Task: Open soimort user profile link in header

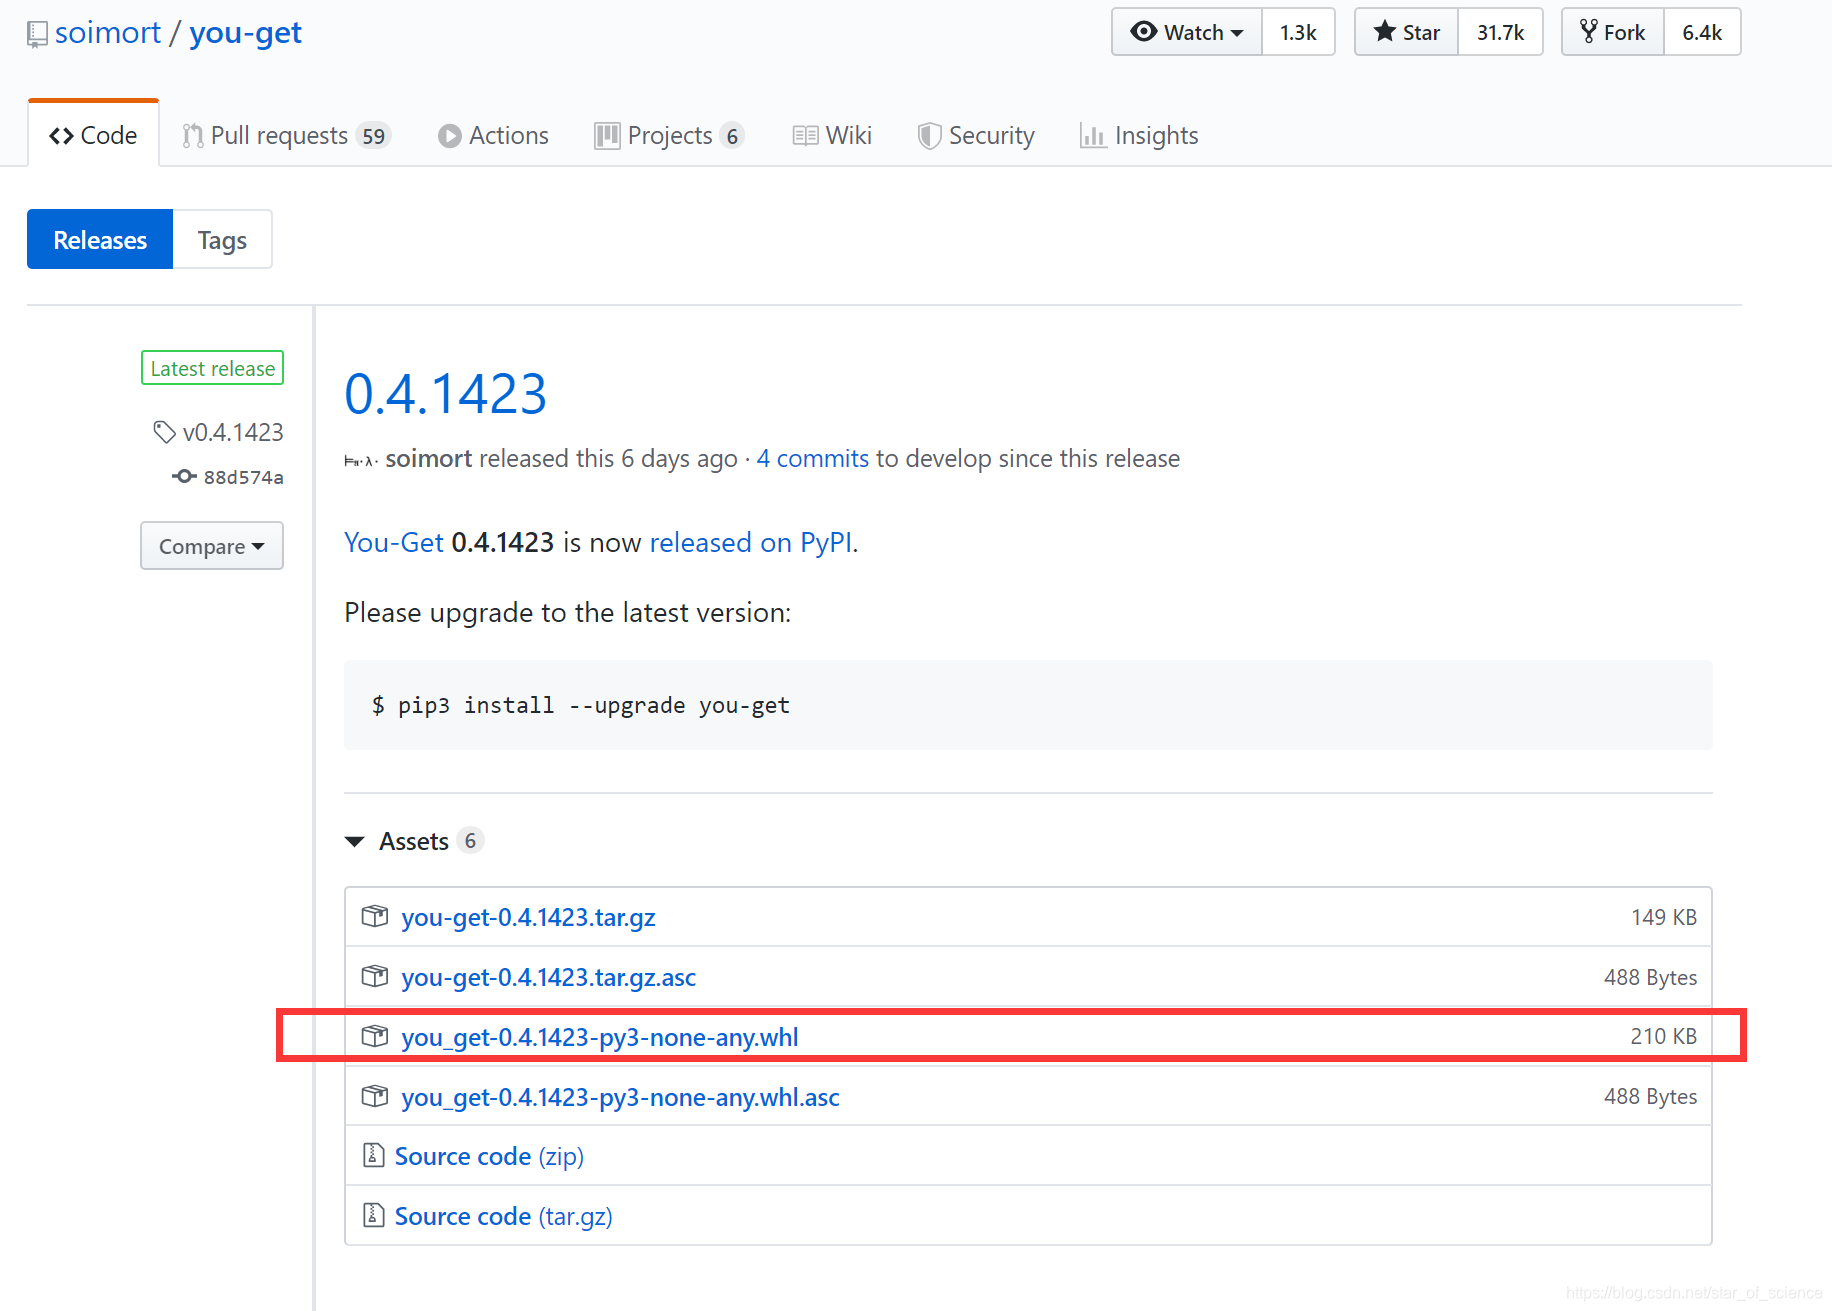Action: tap(108, 33)
